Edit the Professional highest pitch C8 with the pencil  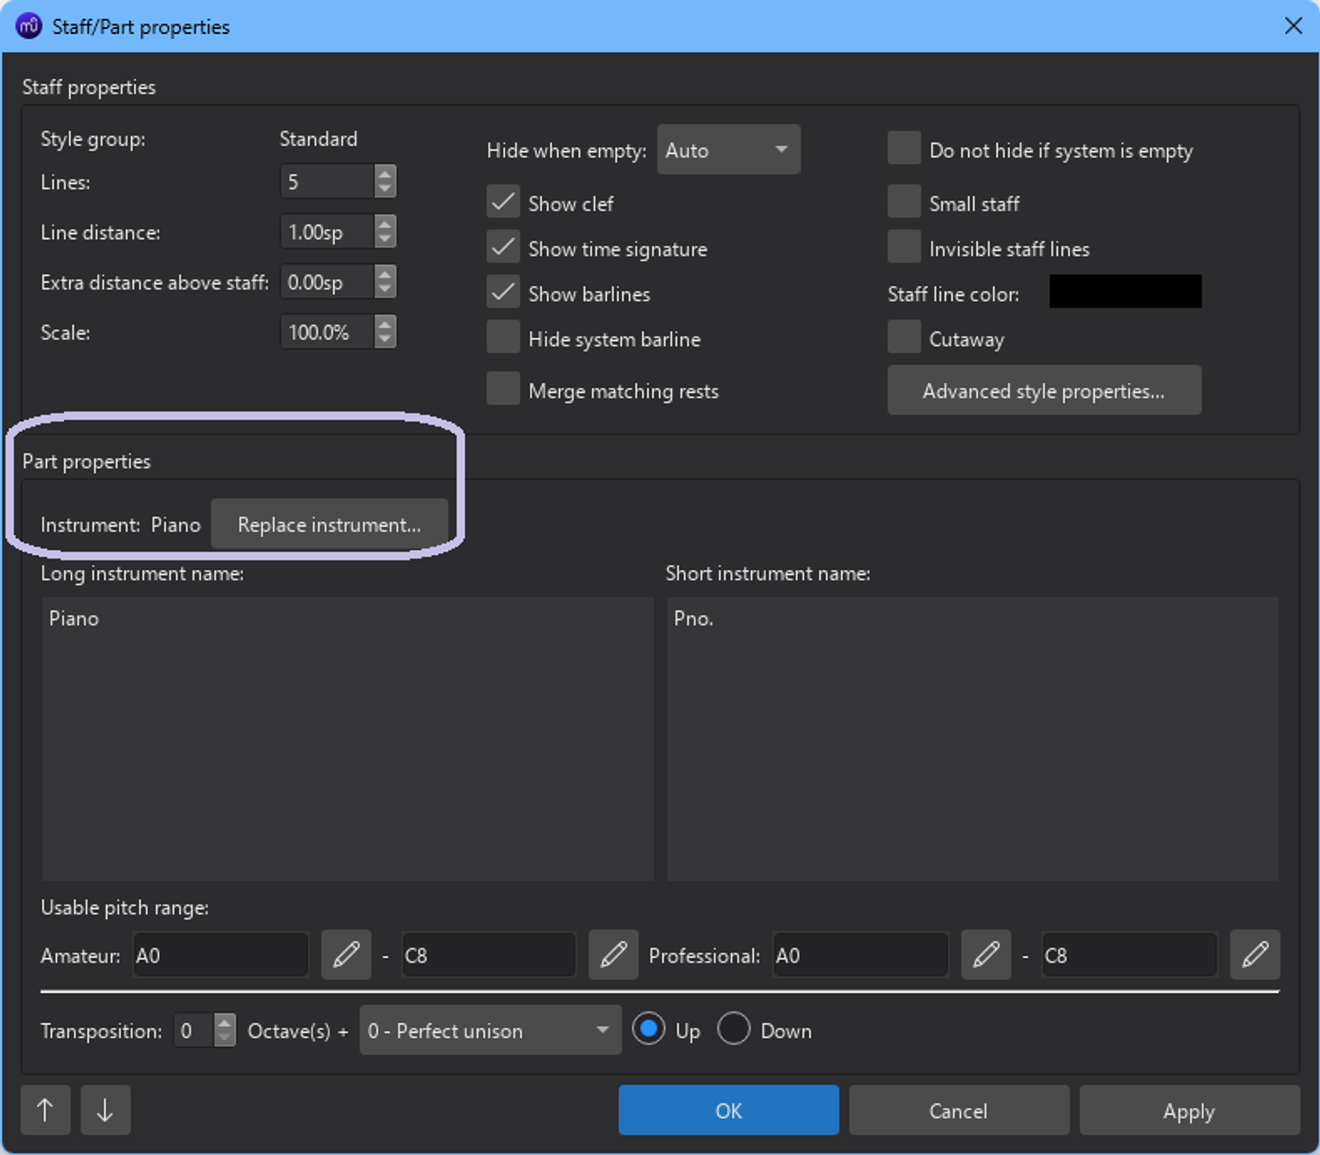[1255, 955]
